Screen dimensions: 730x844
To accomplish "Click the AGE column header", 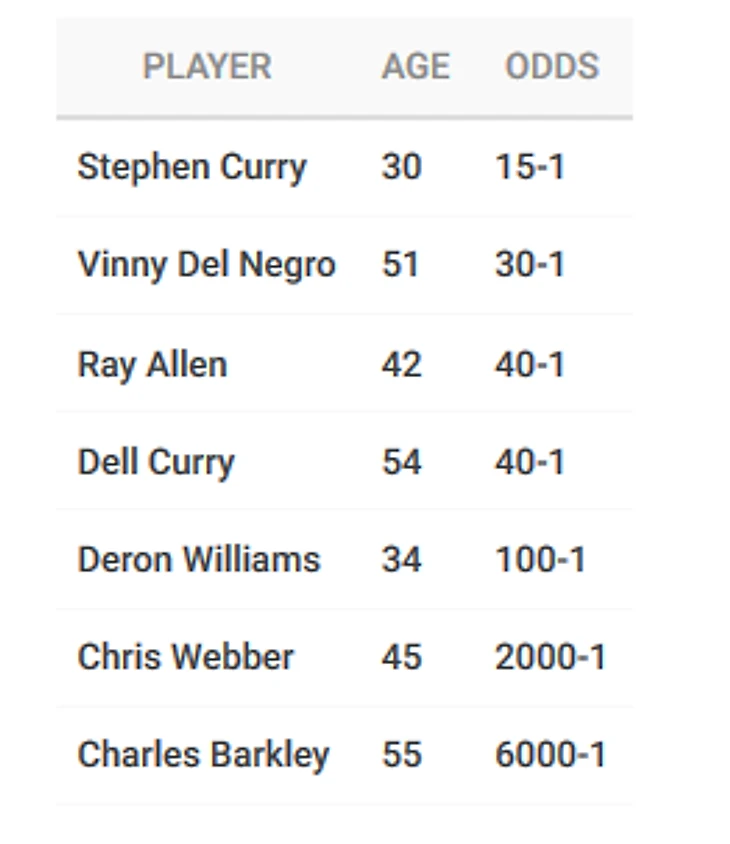I will click(x=416, y=66).
